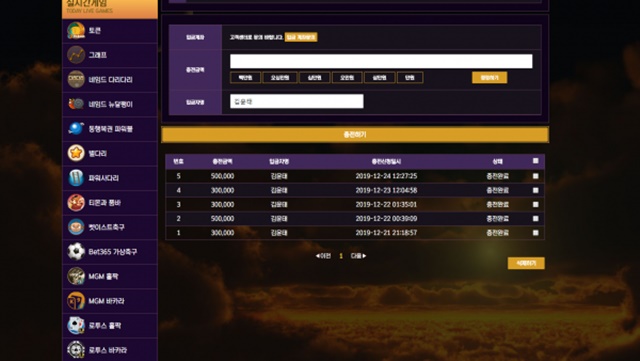This screenshot has width=640, height=361.
Task: Focus the charge amount input field
Action: (381, 61)
